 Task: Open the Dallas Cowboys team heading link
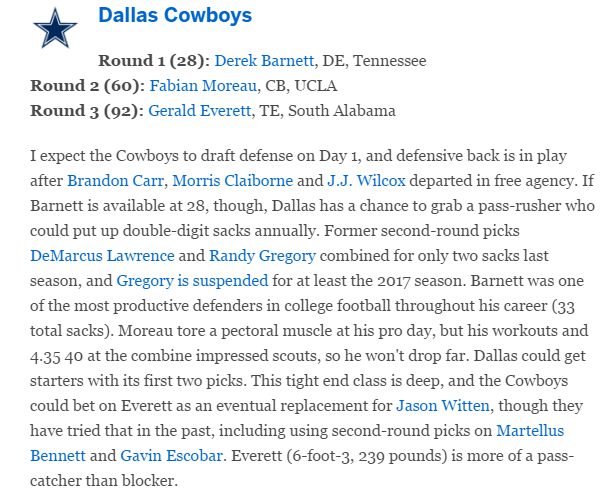coord(175,15)
